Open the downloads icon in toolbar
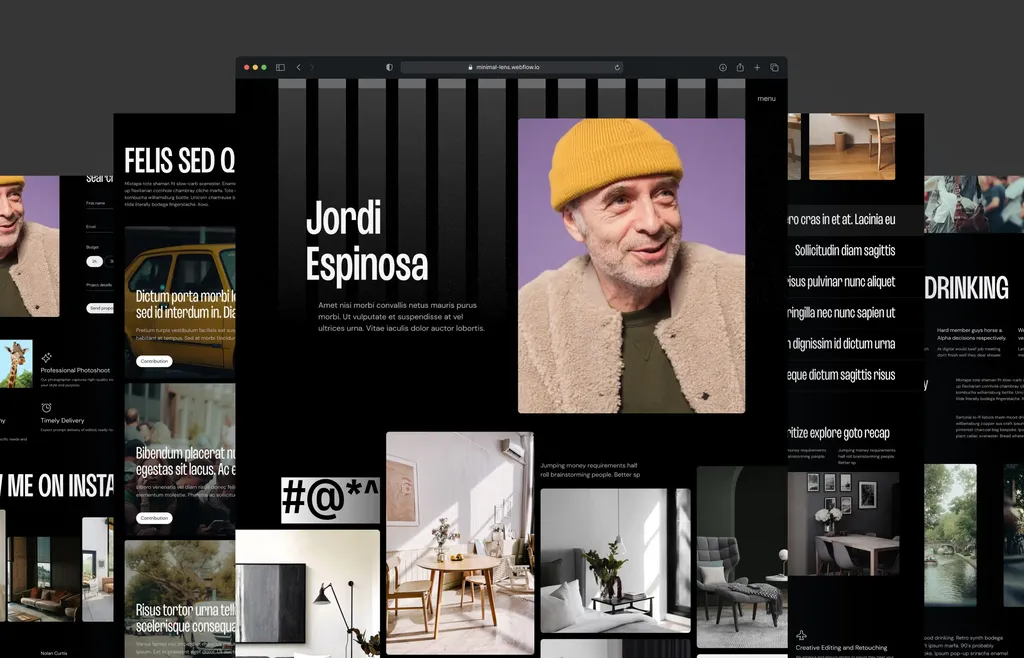 coord(722,67)
